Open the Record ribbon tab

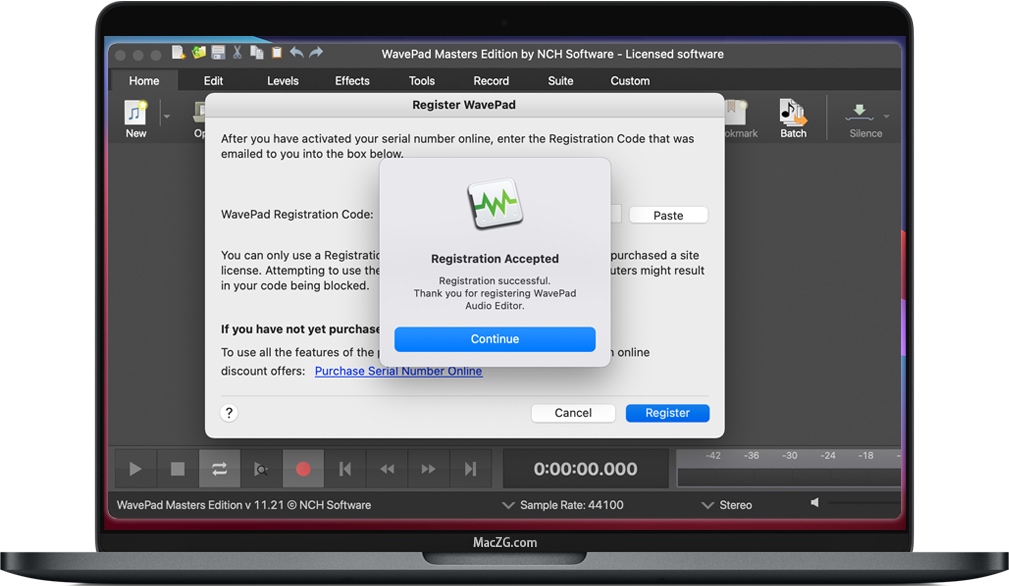[491, 80]
